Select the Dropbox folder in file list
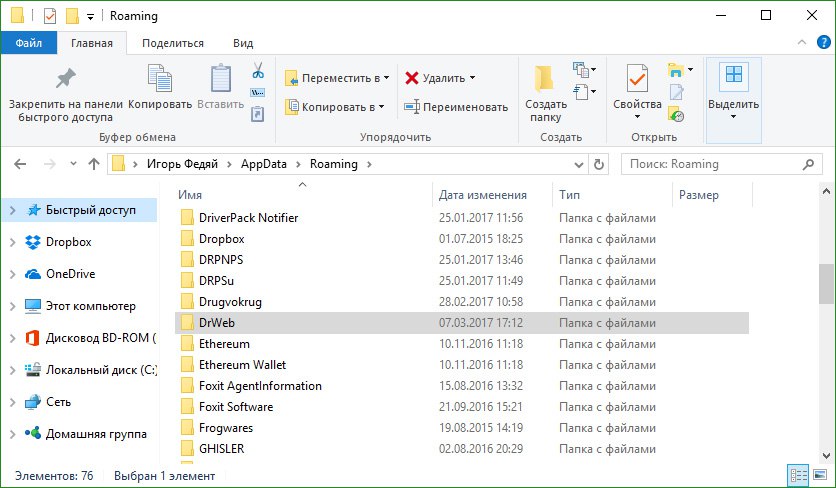 click(x=221, y=239)
